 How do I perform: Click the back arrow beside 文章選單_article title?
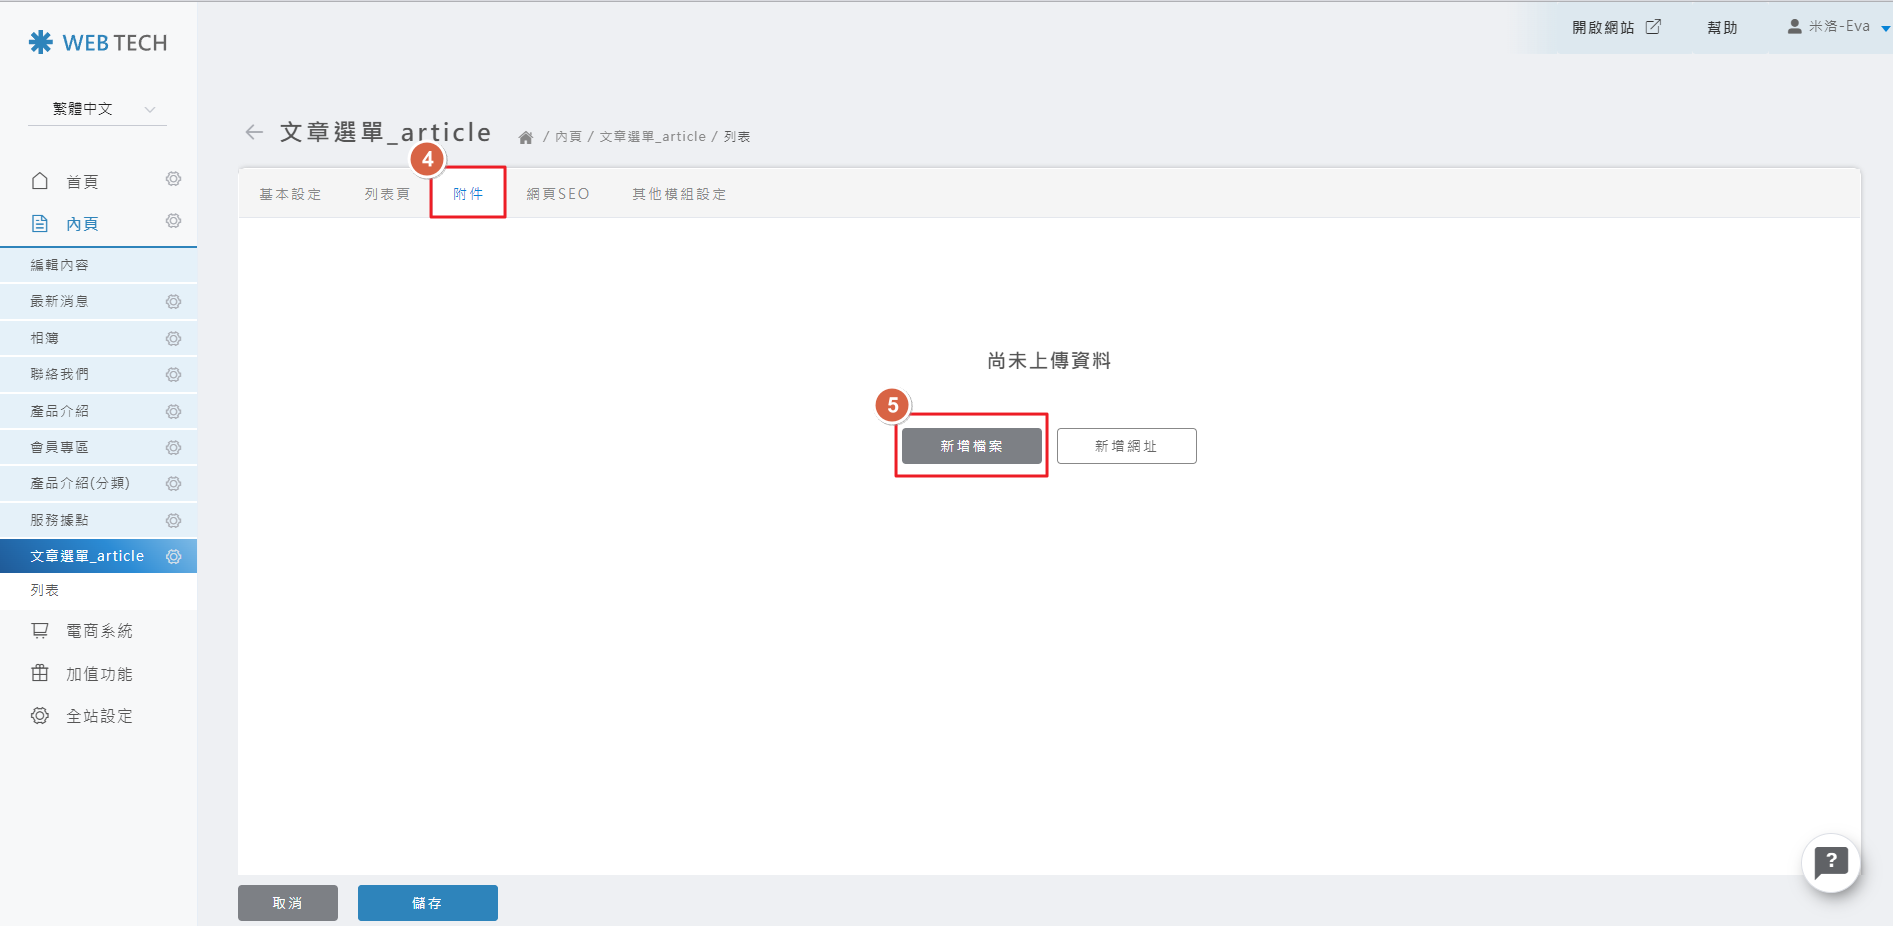point(254,132)
